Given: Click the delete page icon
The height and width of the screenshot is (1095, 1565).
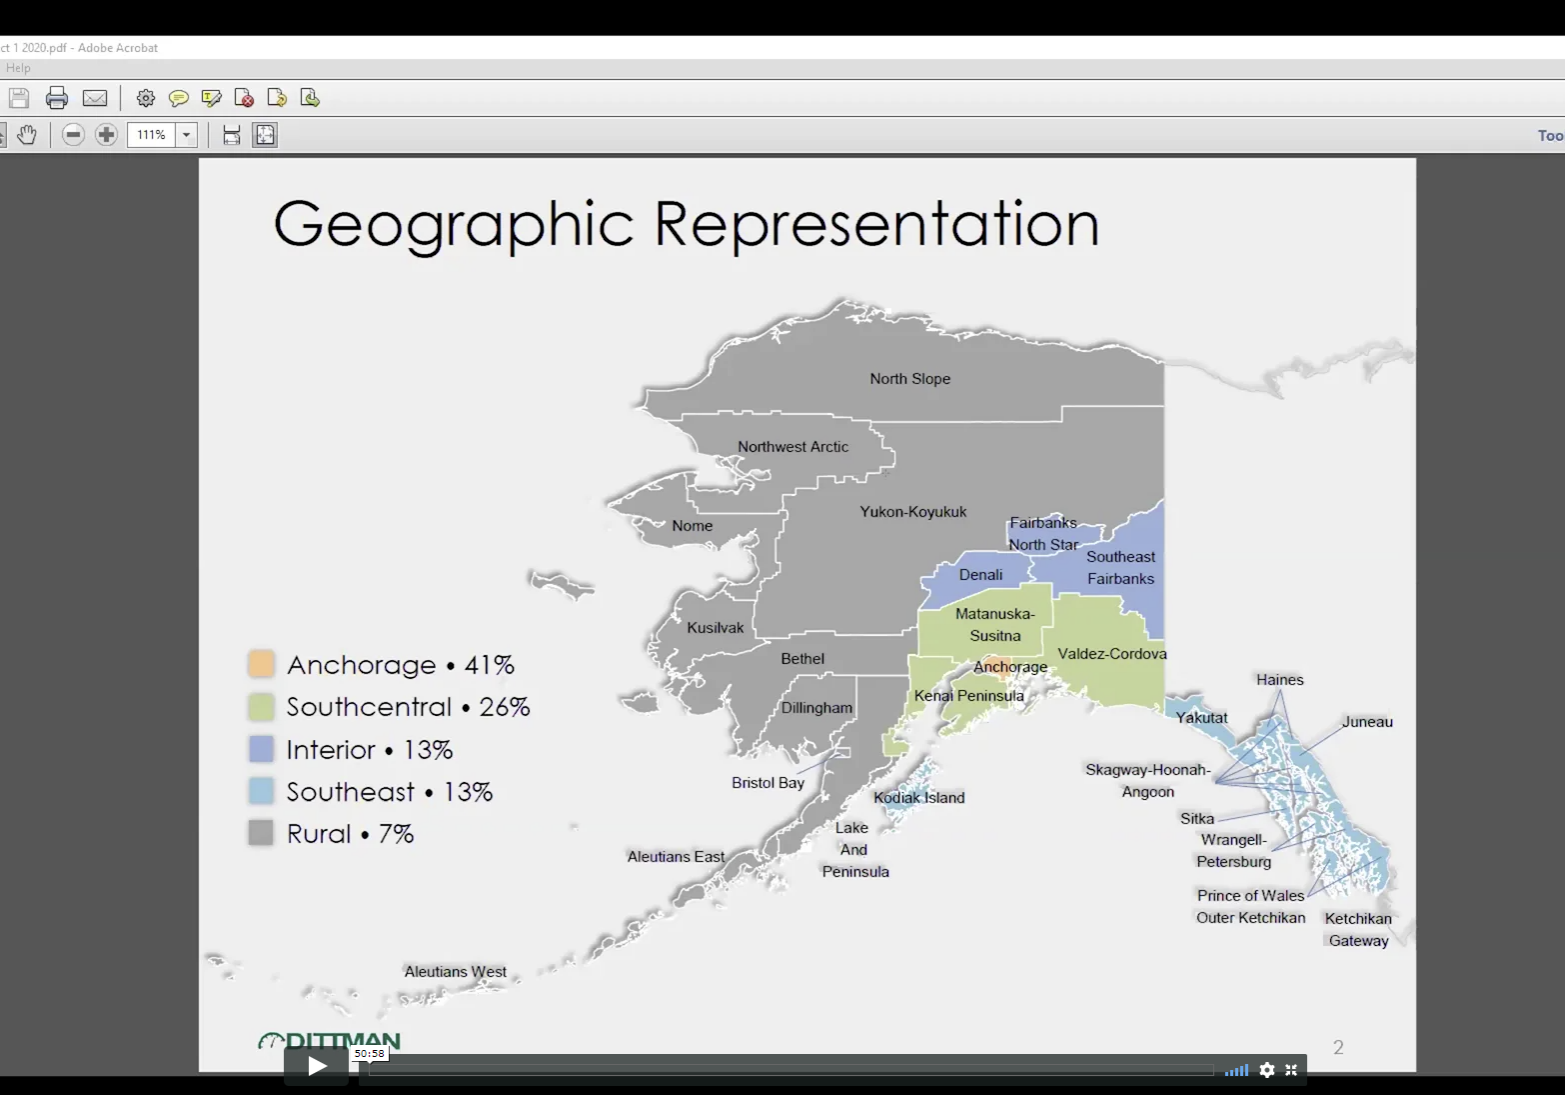Looking at the screenshot, I should click(x=244, y=98).
